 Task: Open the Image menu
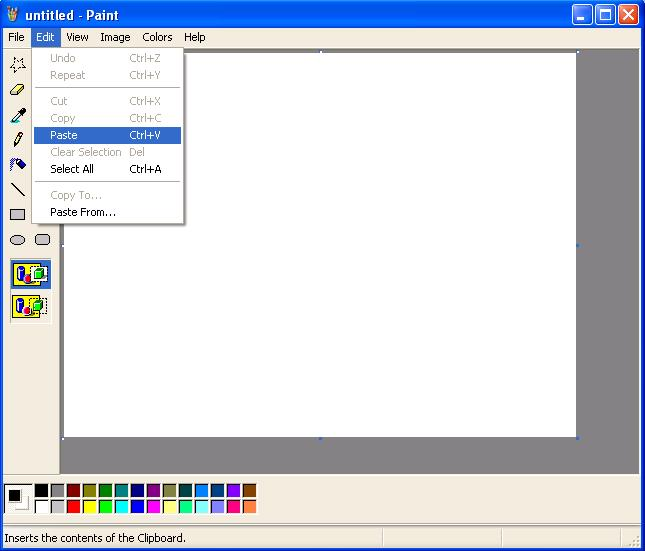tap(115, 37)
